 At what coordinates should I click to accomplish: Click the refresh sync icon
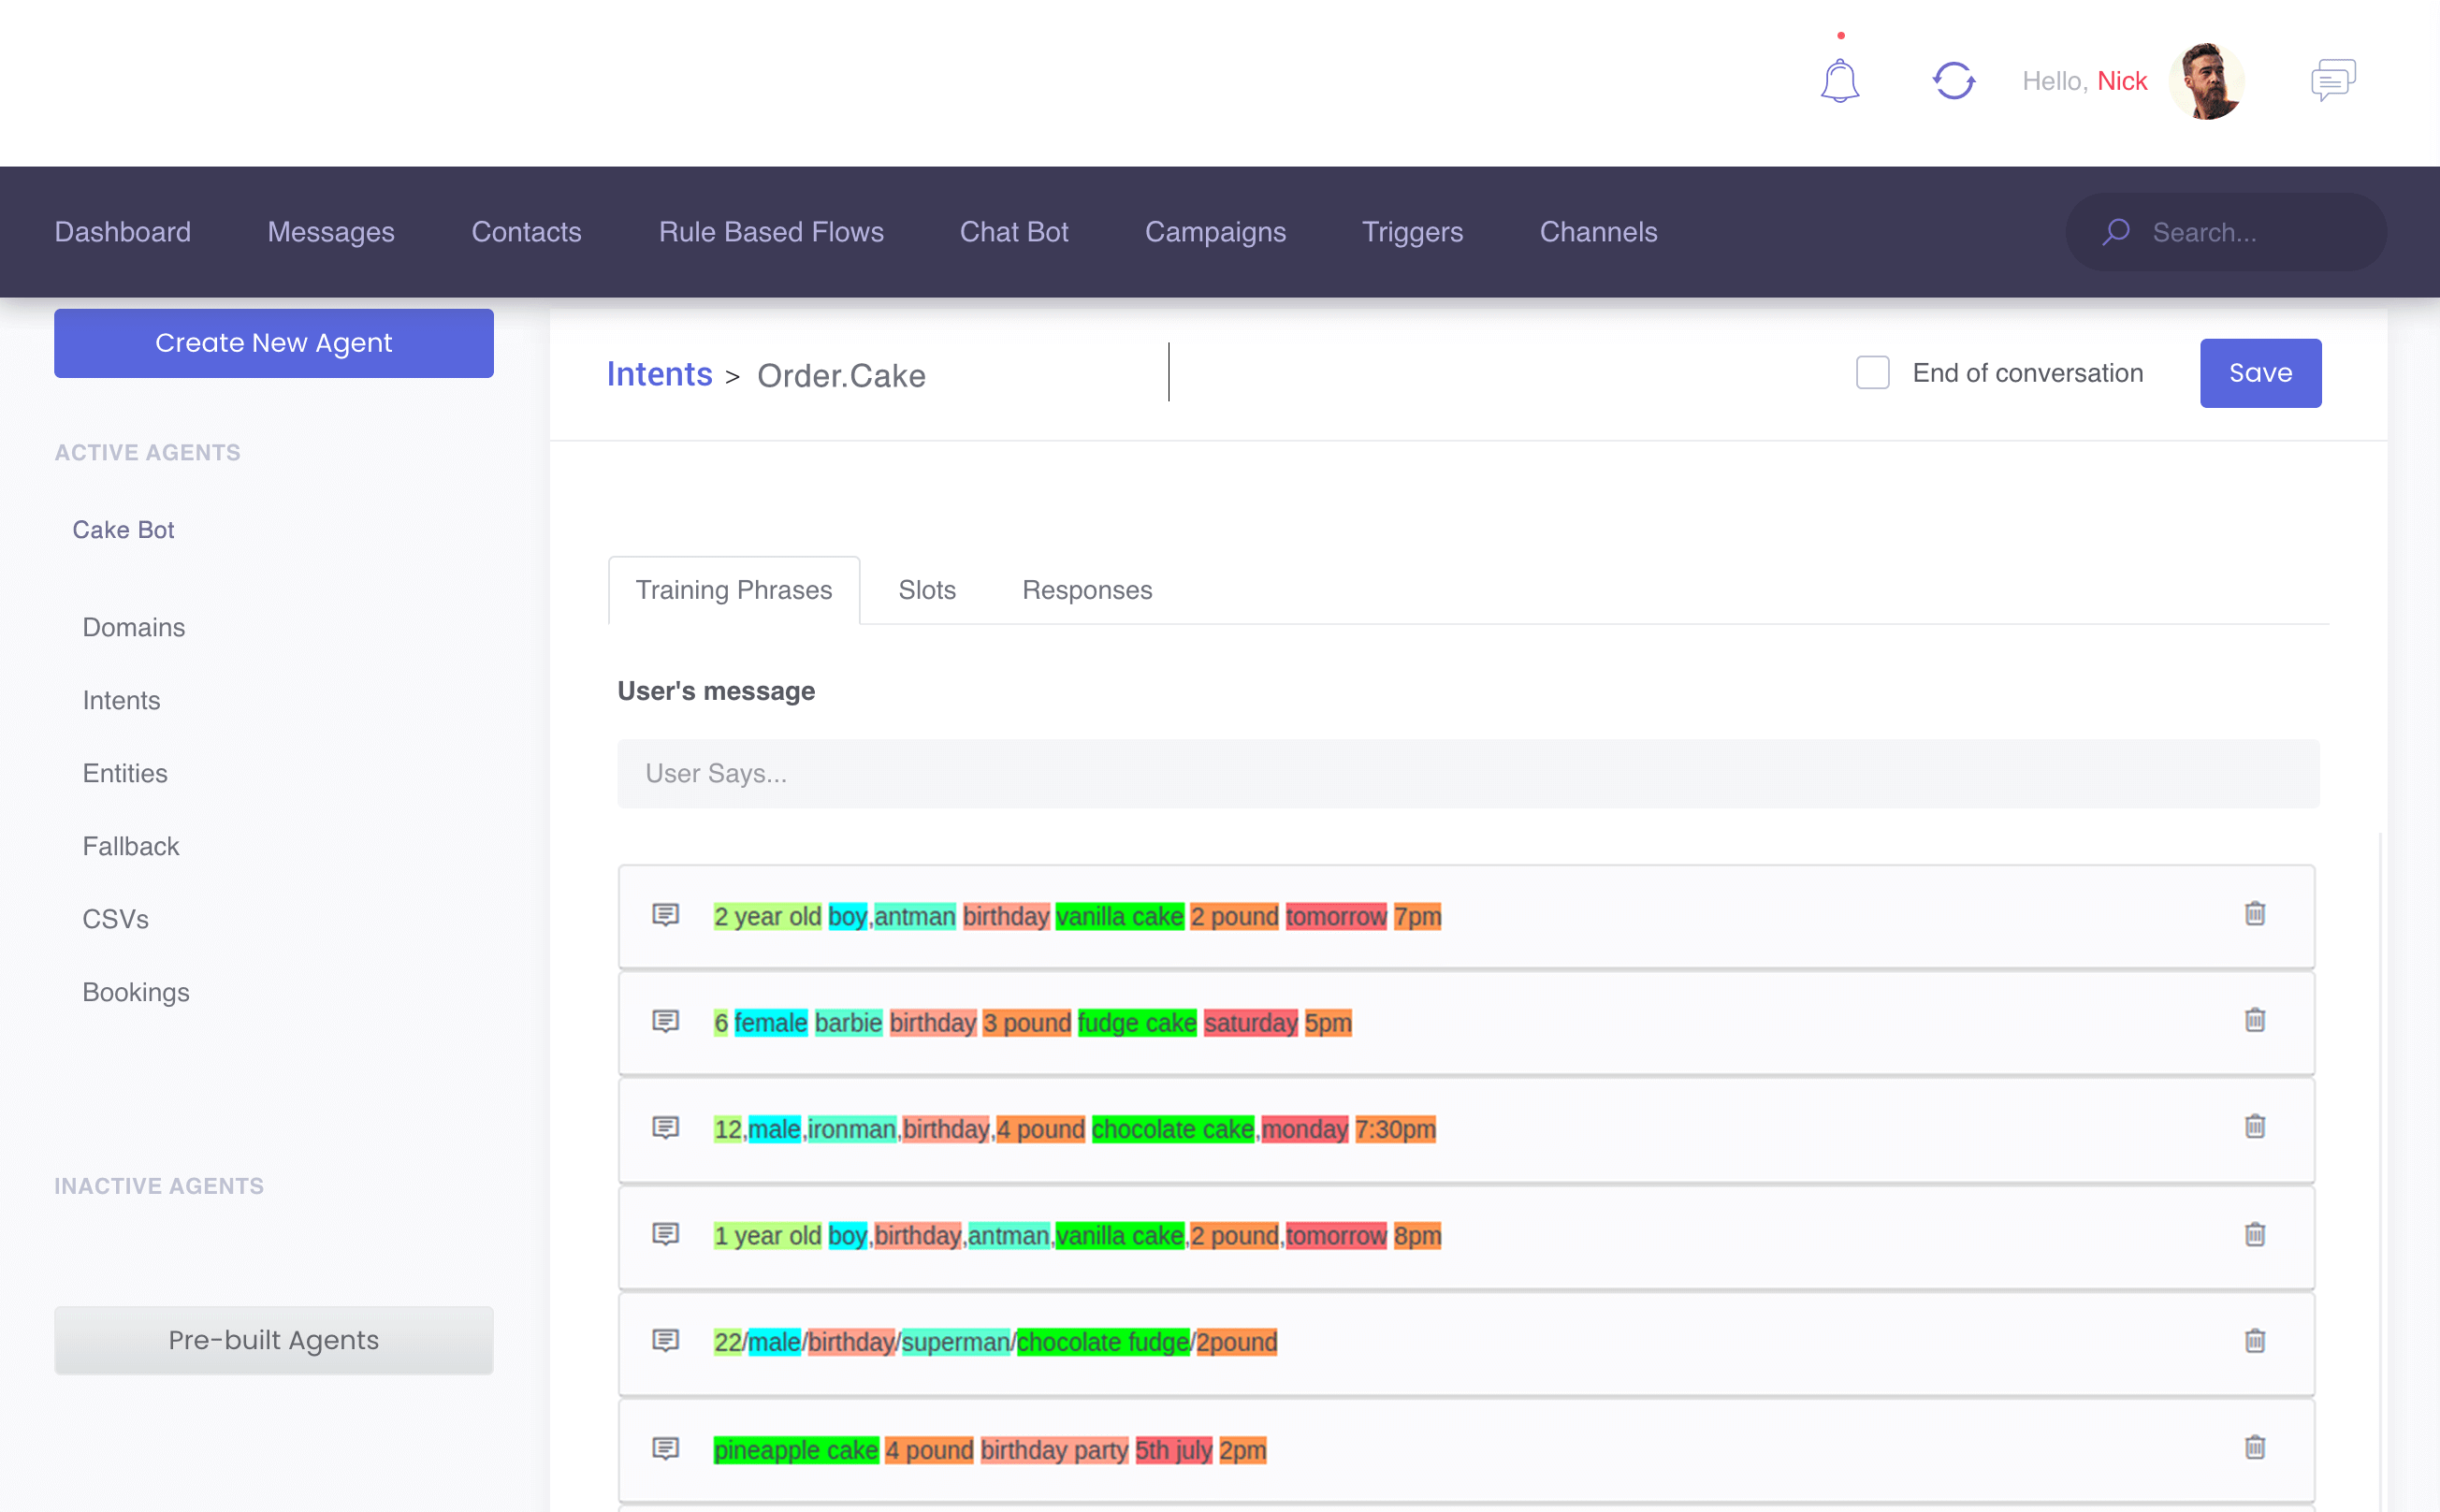coord(1953,81)
